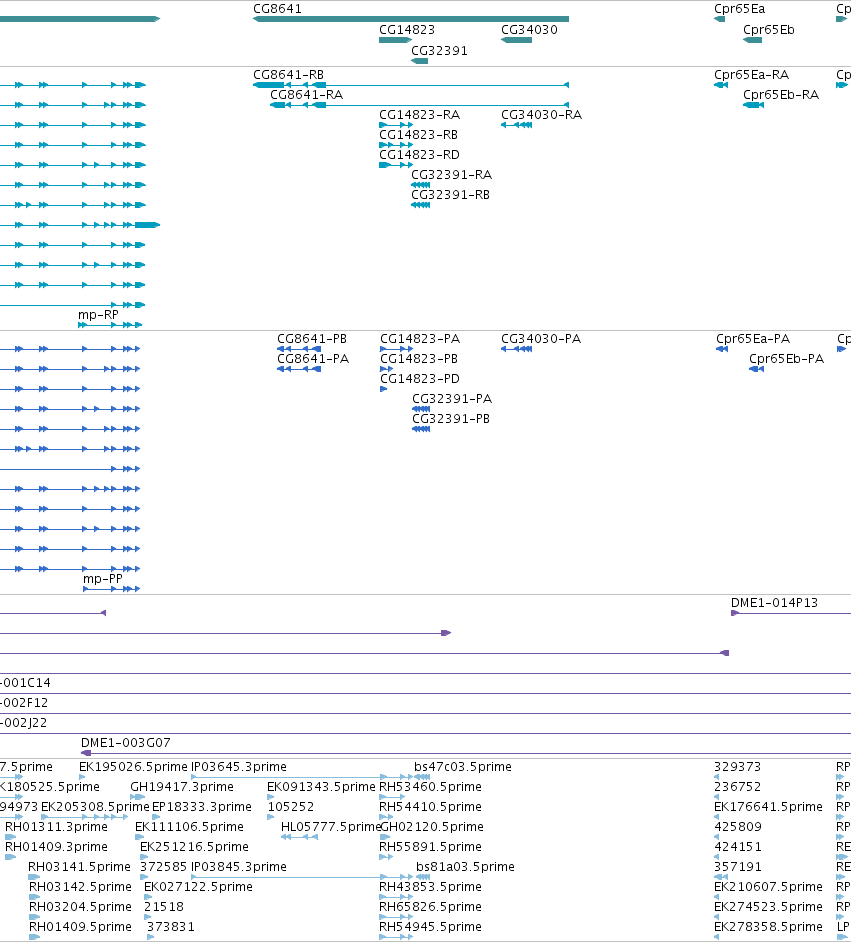Select EST EK195026.5prime
Viewport: 851px width, 942px height.
click(82, 777)
